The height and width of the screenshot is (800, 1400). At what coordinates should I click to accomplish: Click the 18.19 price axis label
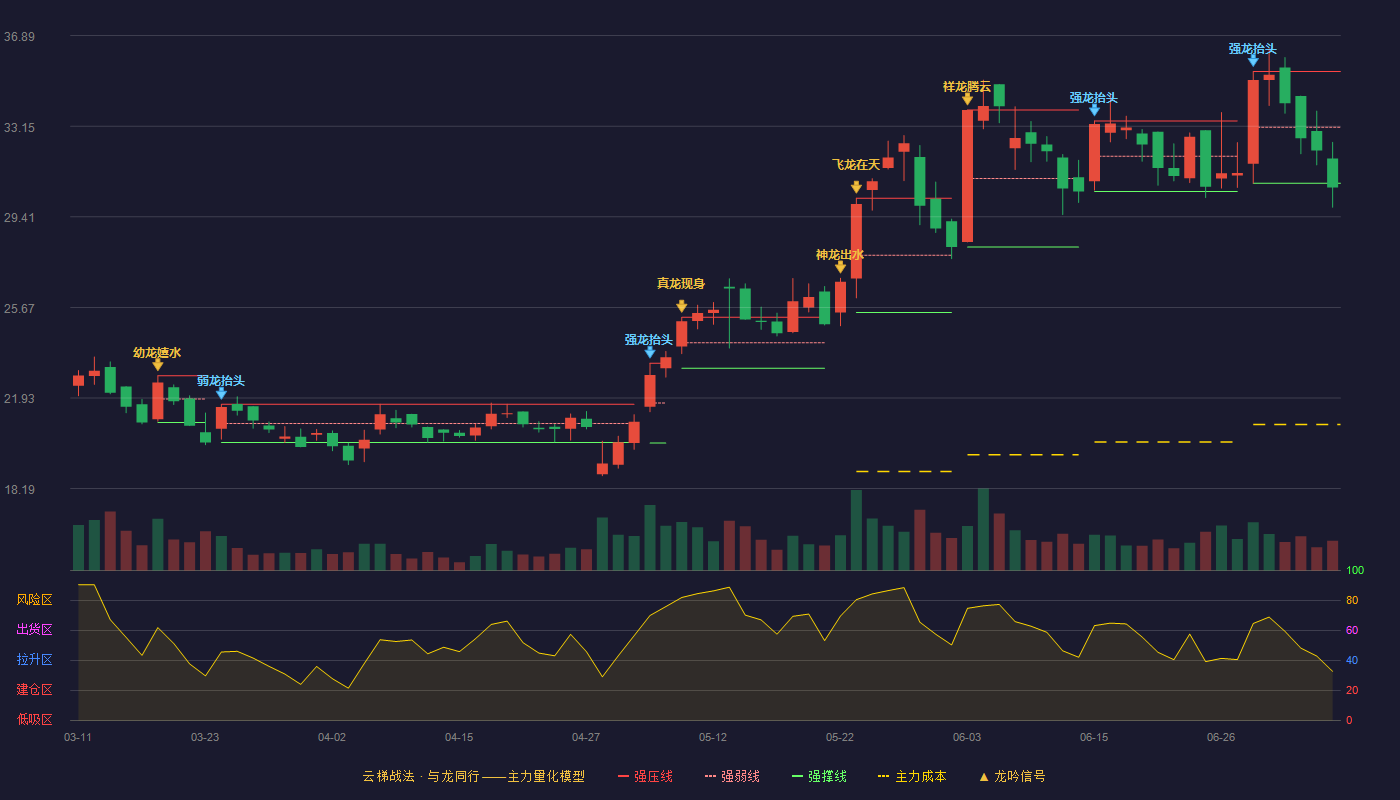19,490
